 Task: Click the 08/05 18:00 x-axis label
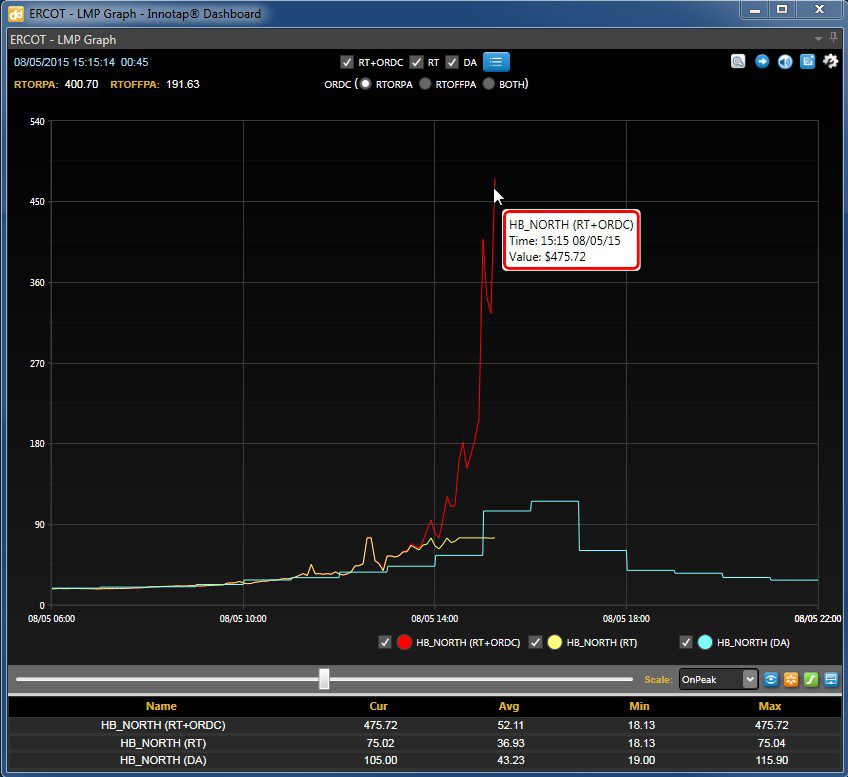point(626,619)
